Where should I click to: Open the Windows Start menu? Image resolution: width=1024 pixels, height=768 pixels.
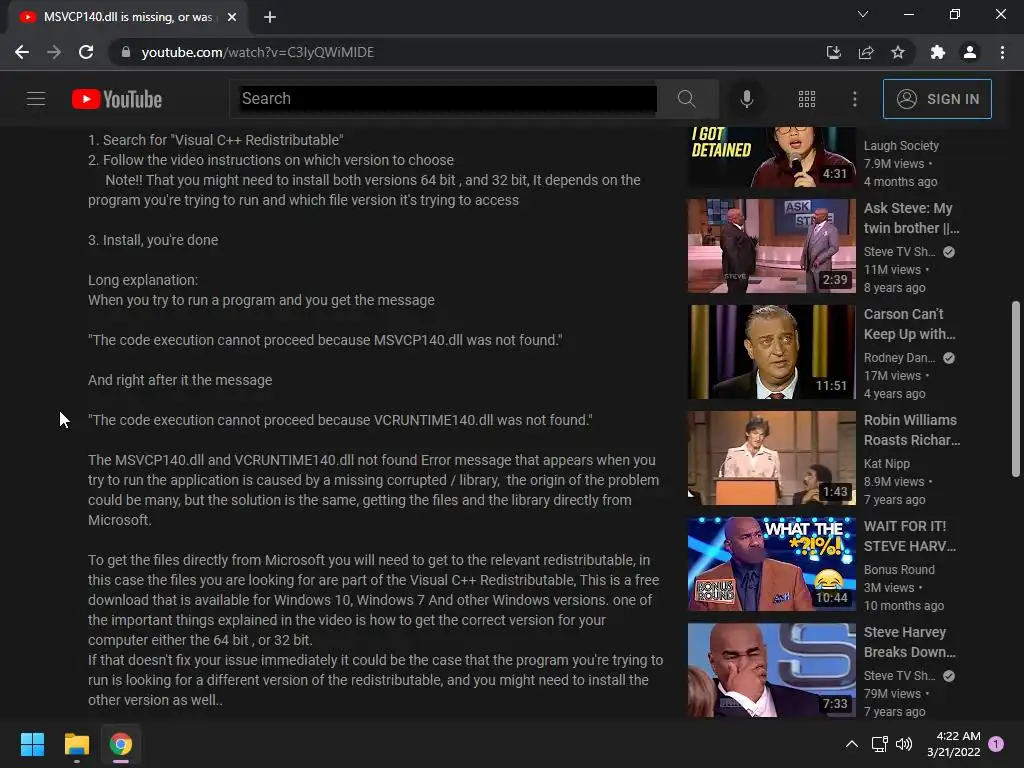tap(32, 744)
